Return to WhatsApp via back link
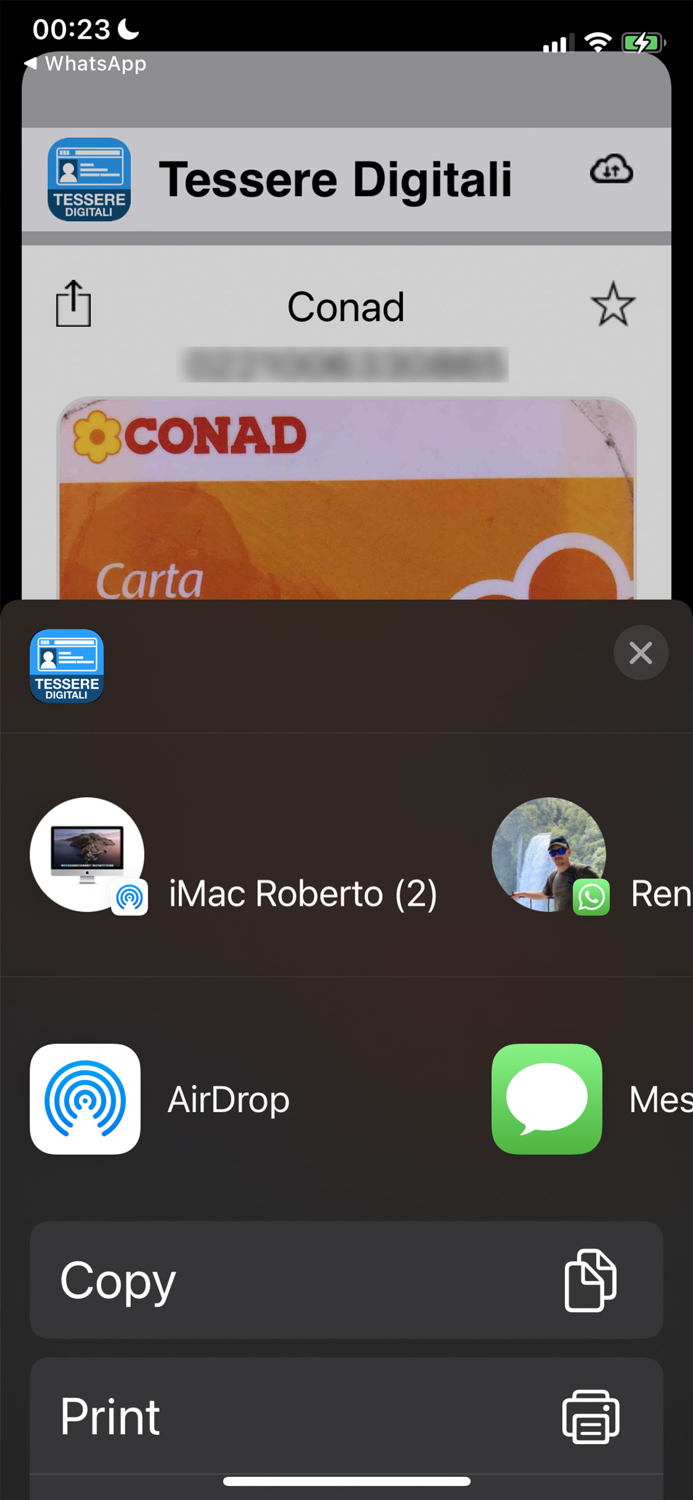 (x=86, y=63)
